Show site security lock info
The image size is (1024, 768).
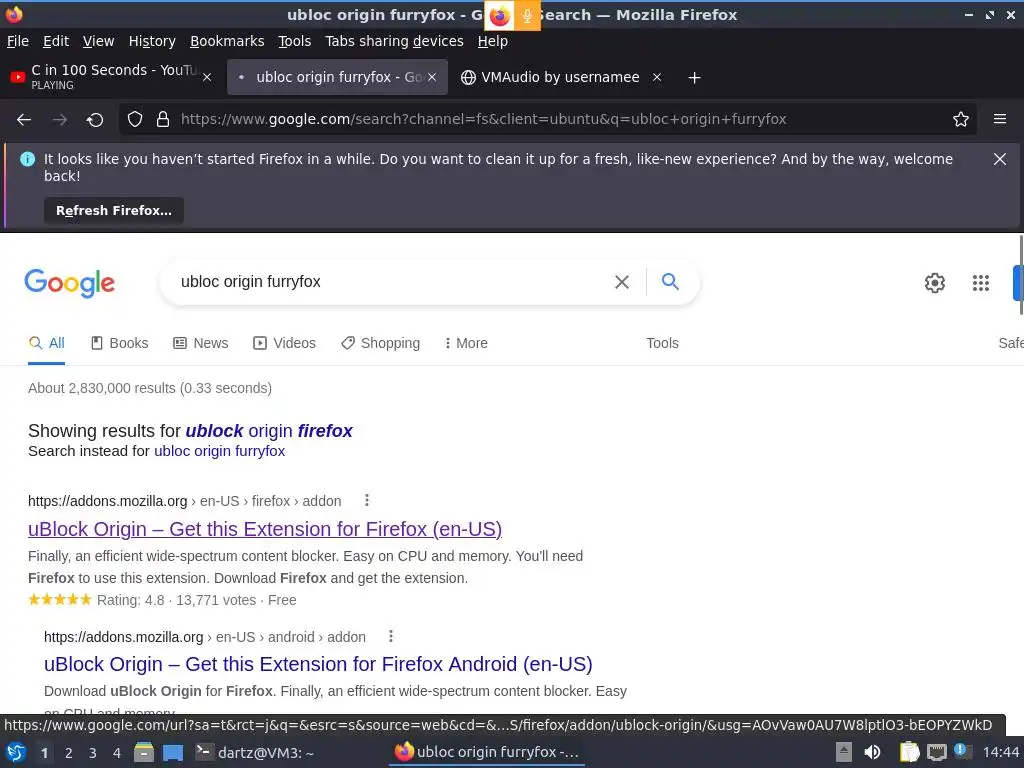(163, 119)
